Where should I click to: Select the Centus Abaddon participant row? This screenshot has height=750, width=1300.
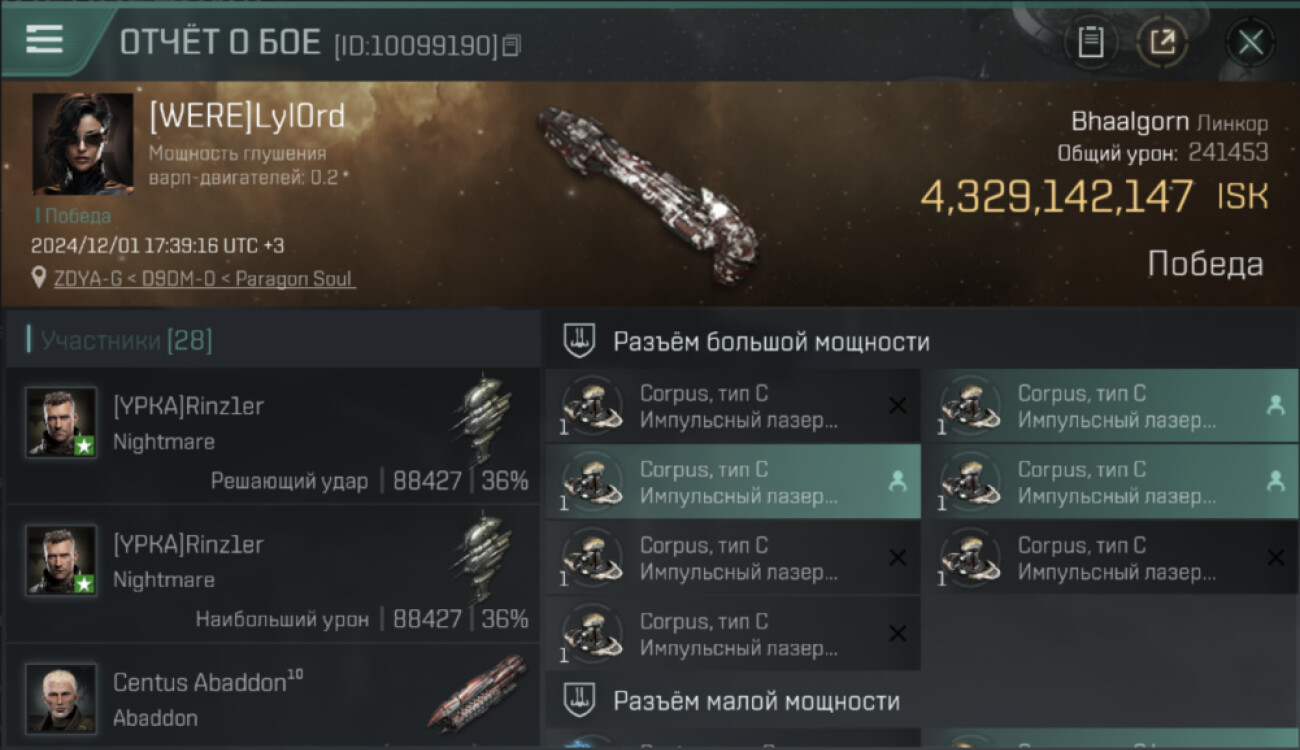[273, 696]
